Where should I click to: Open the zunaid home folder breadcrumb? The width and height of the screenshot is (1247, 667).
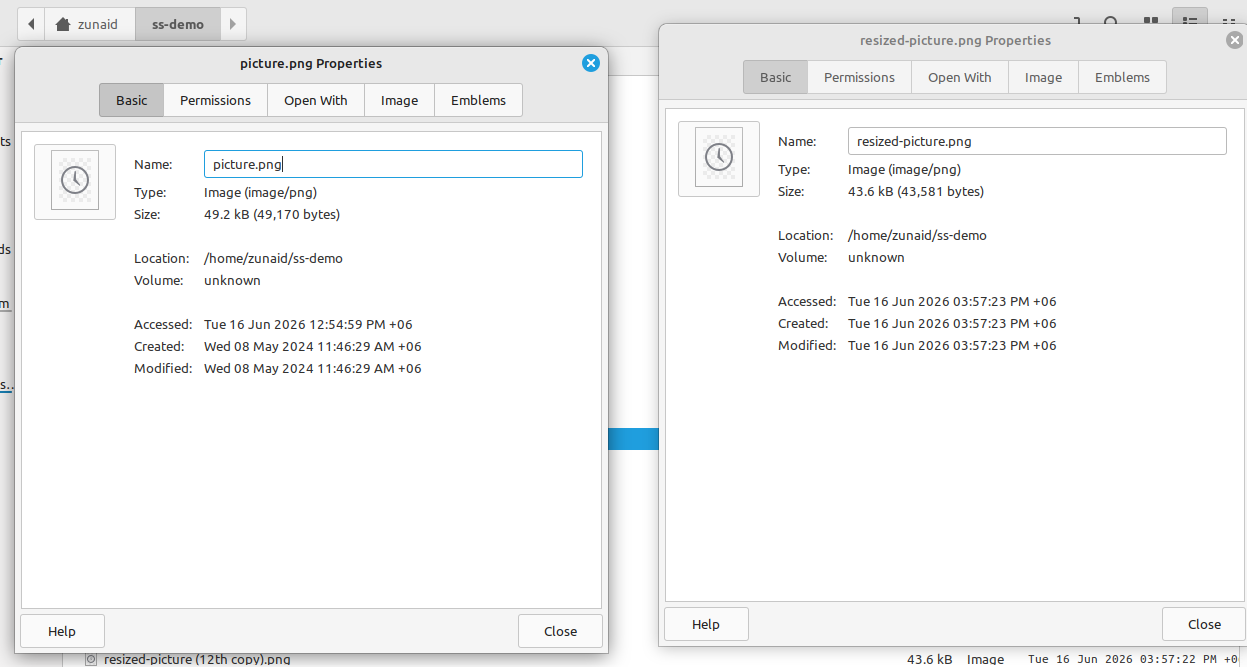click(x=90, y=24)
